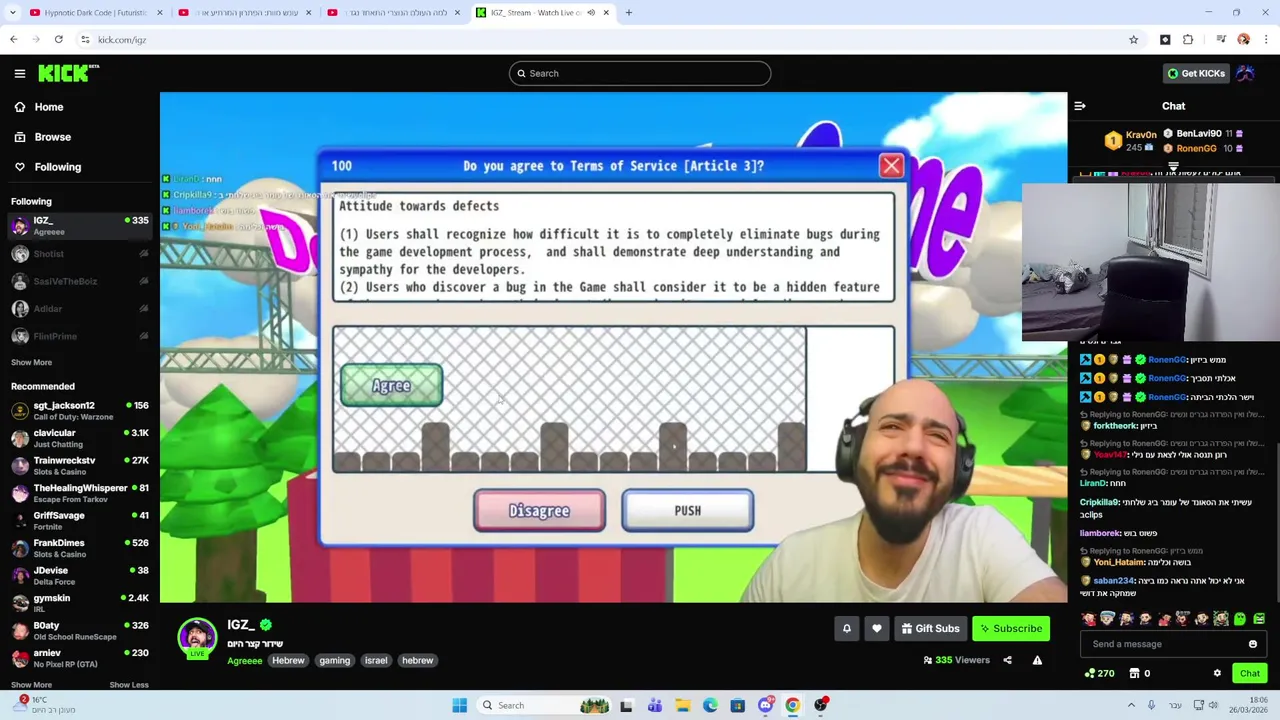The width and height of the screenshot is (1280, 720).
Task: Open offline channel Adidar
Action: [80, 309]
